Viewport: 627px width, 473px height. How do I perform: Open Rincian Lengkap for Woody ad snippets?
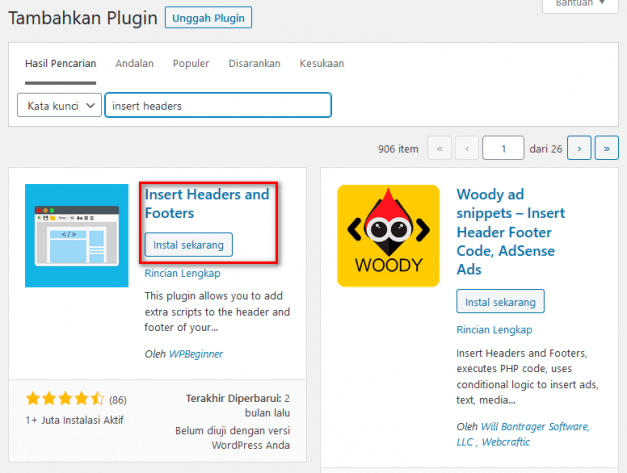[x=494, y=330]
